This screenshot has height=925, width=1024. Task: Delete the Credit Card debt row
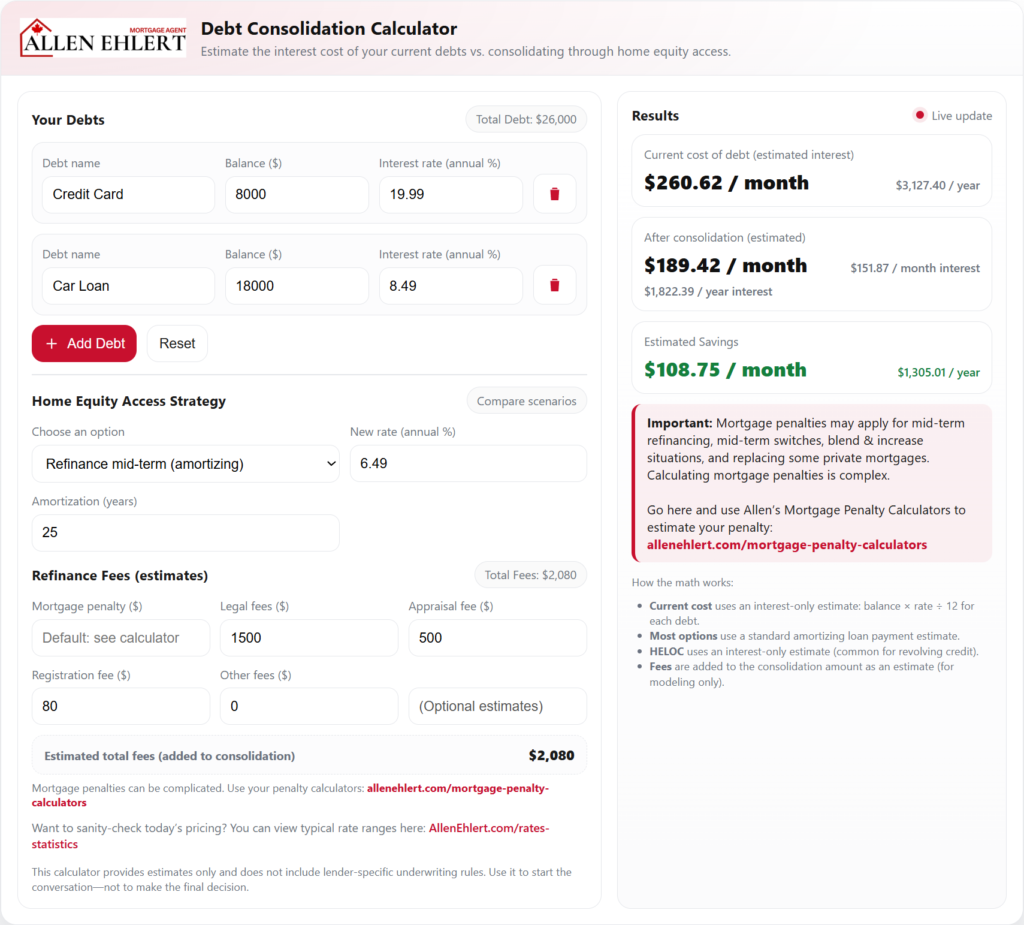(x=554, y=194)
